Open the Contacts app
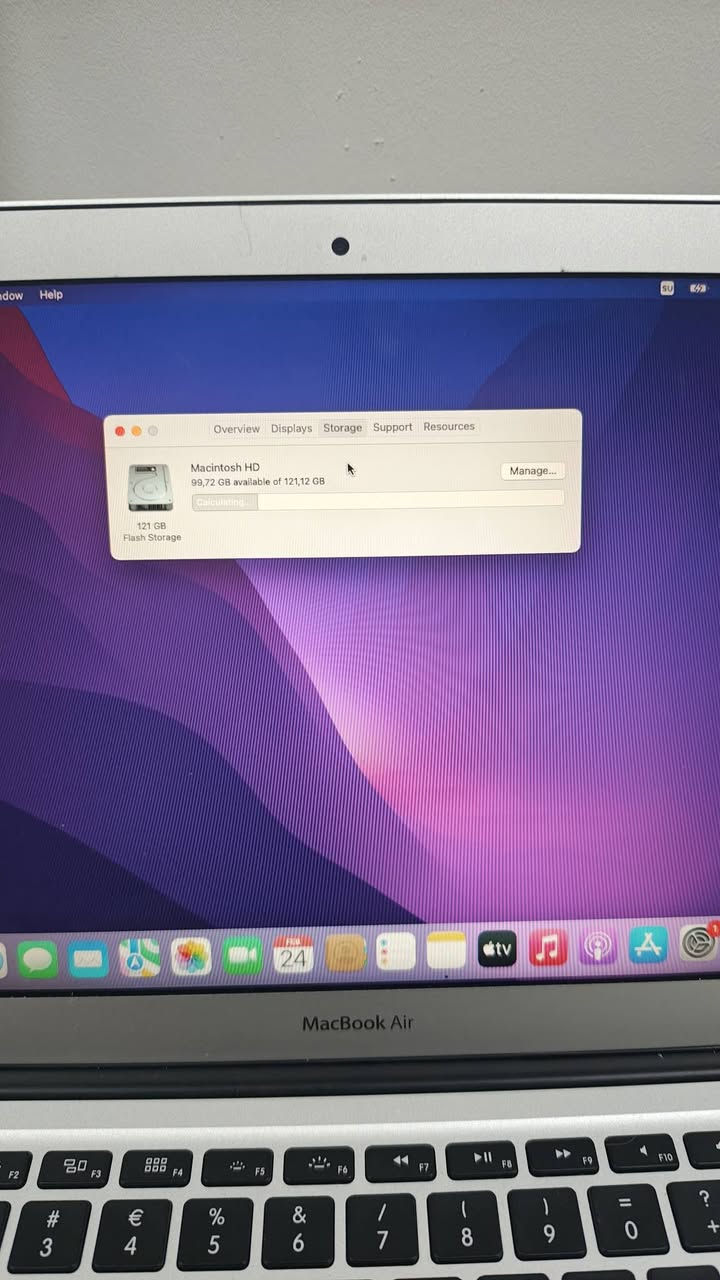 coord(345,954)
